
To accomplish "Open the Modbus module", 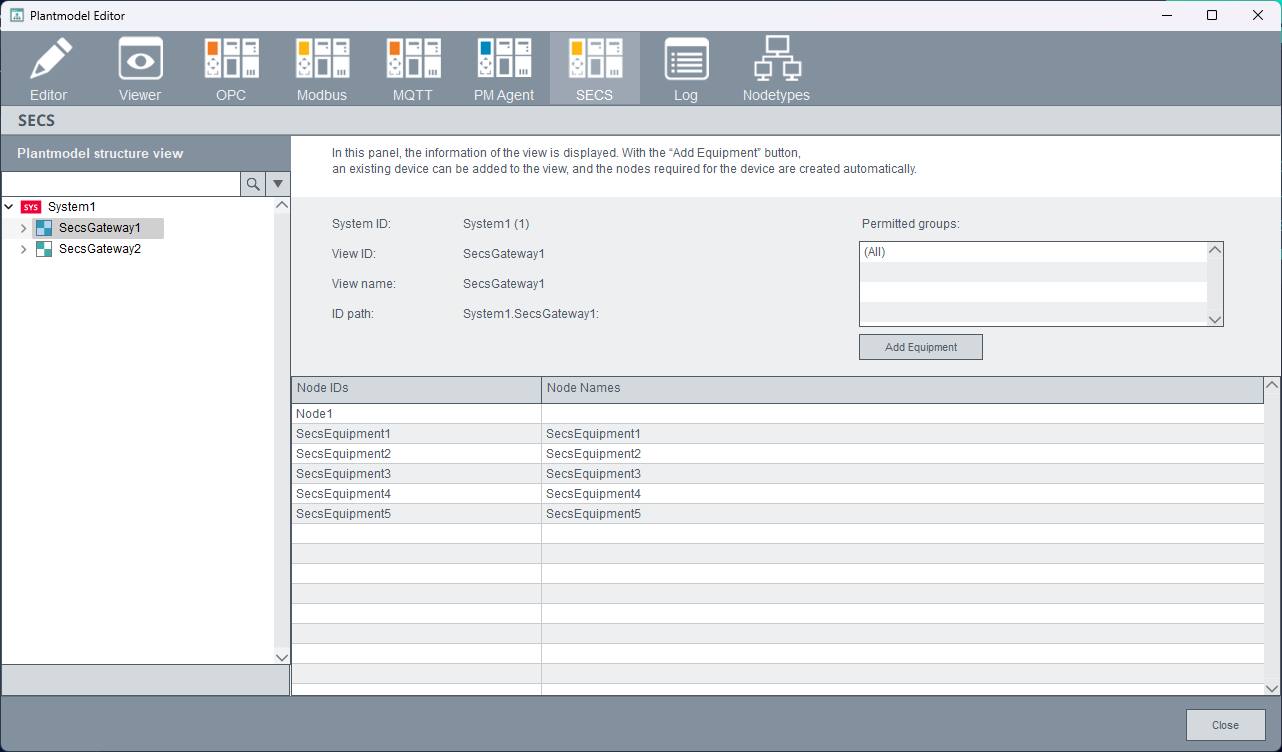I will pyautogui.click(x=322, y=68).
